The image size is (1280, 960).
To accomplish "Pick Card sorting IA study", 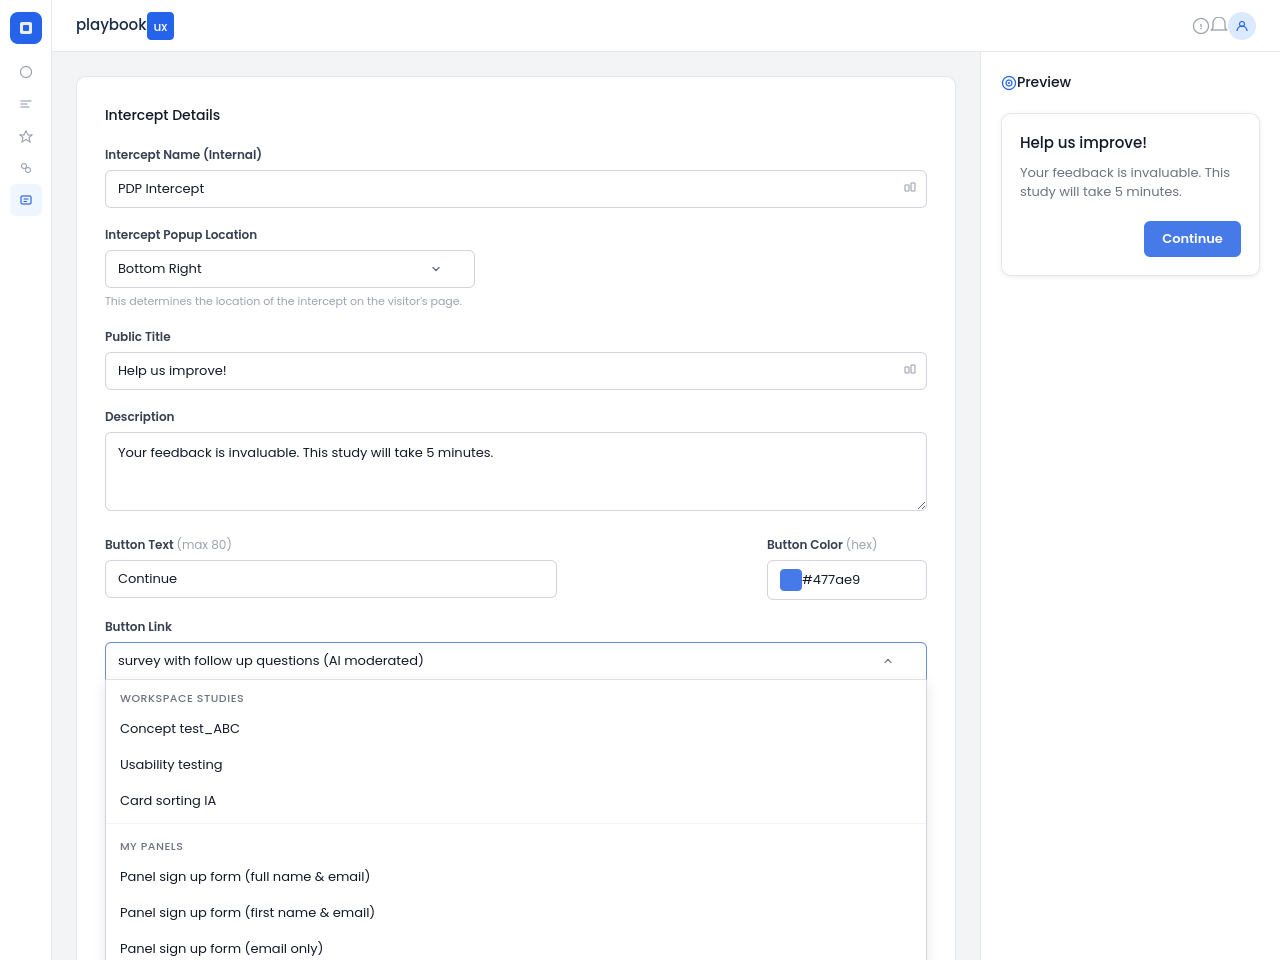I will (x=168, y=801).
